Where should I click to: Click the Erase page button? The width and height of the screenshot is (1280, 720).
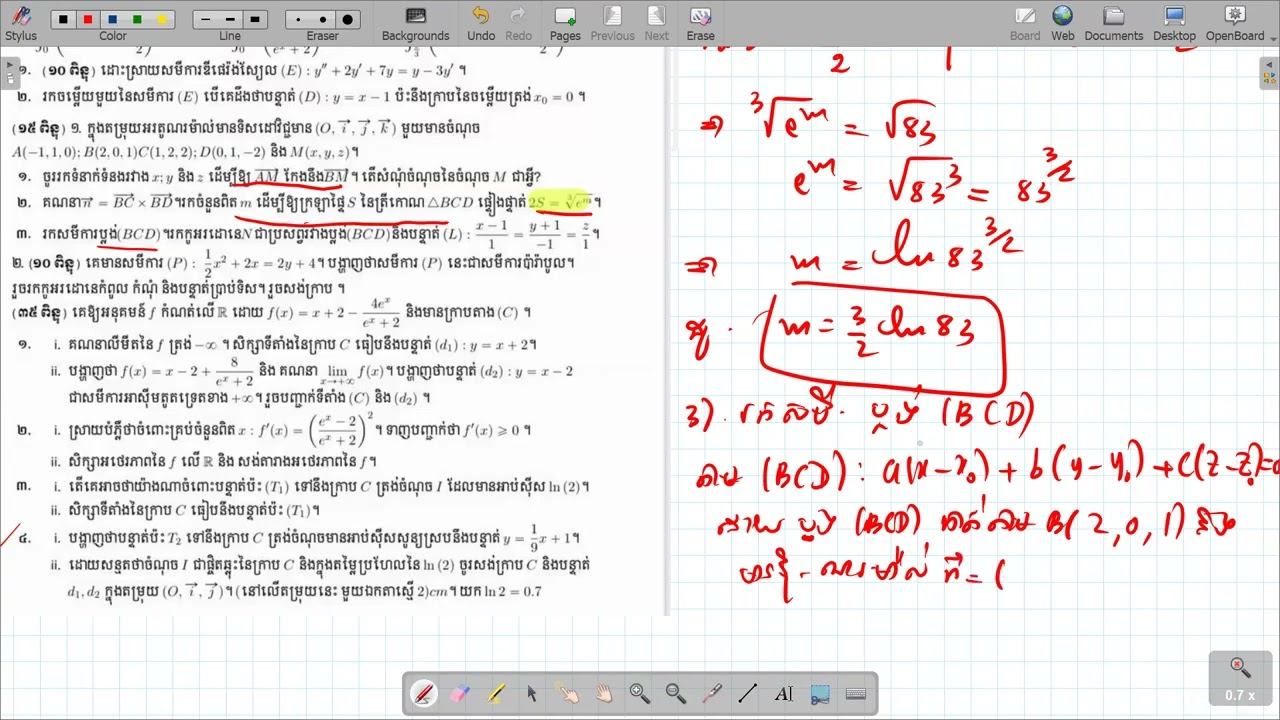700,23
